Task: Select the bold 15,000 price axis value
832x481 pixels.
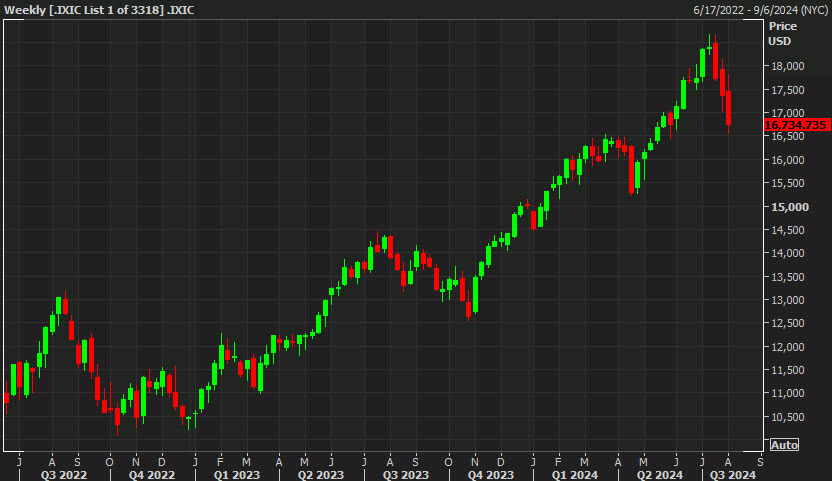Action: (790, 207)
